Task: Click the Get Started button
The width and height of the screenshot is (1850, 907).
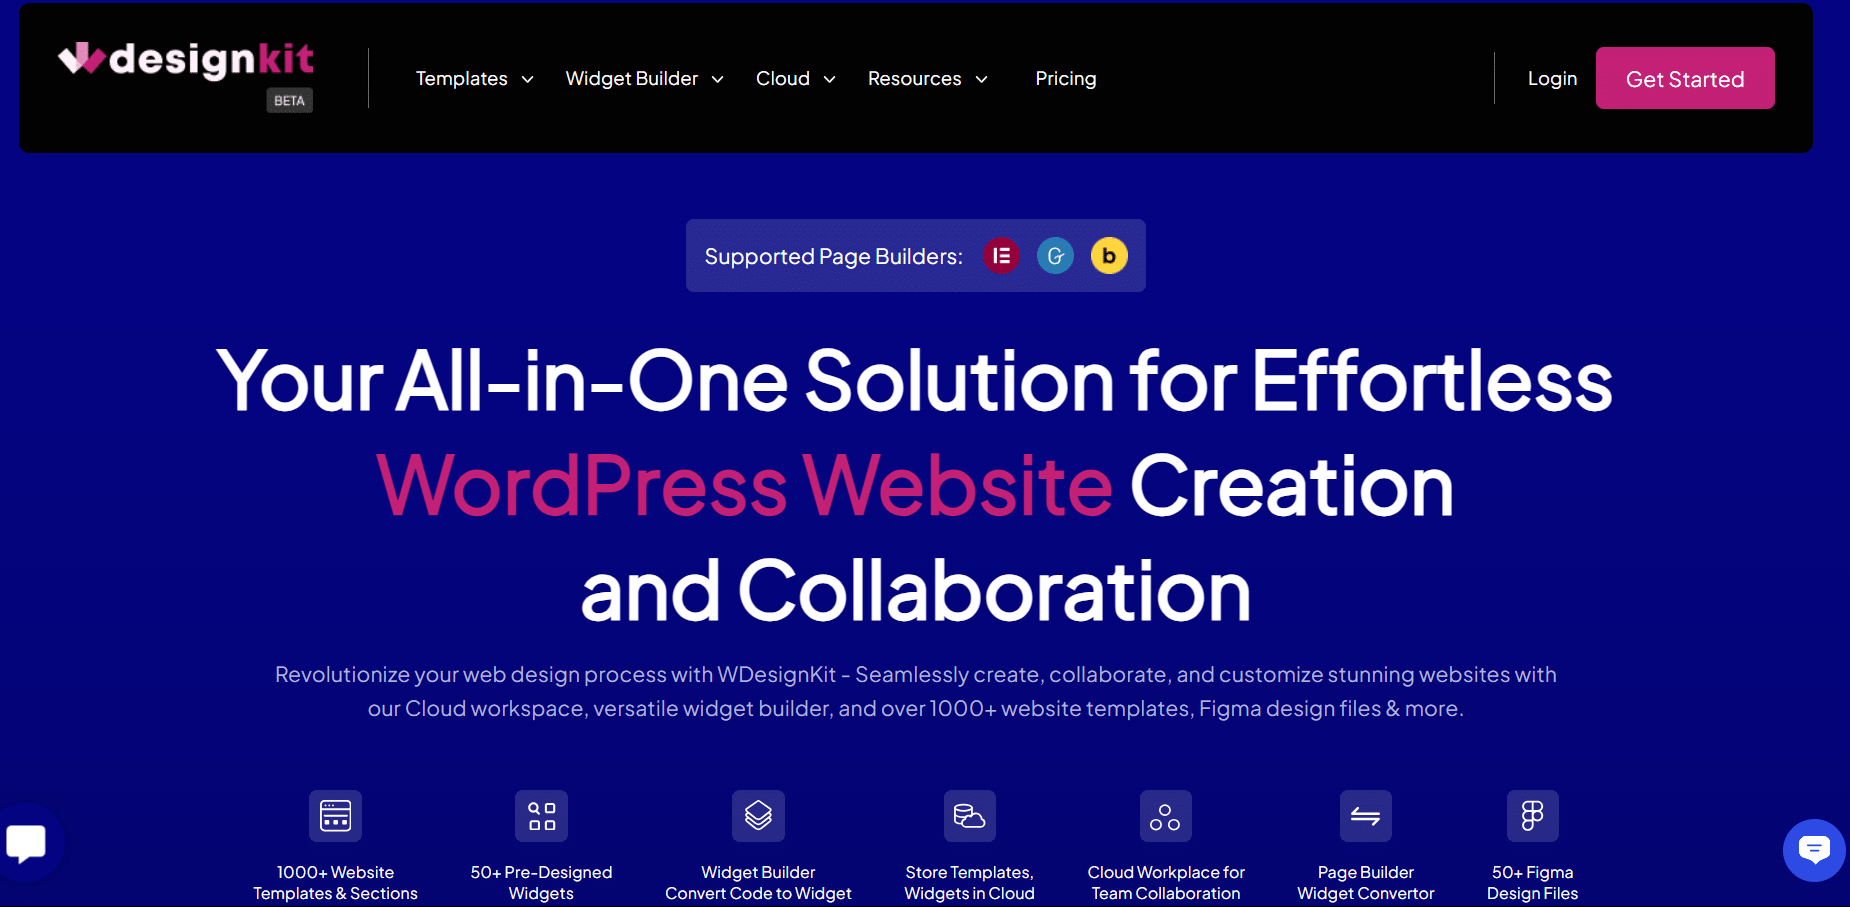Action: point(1685,78)
